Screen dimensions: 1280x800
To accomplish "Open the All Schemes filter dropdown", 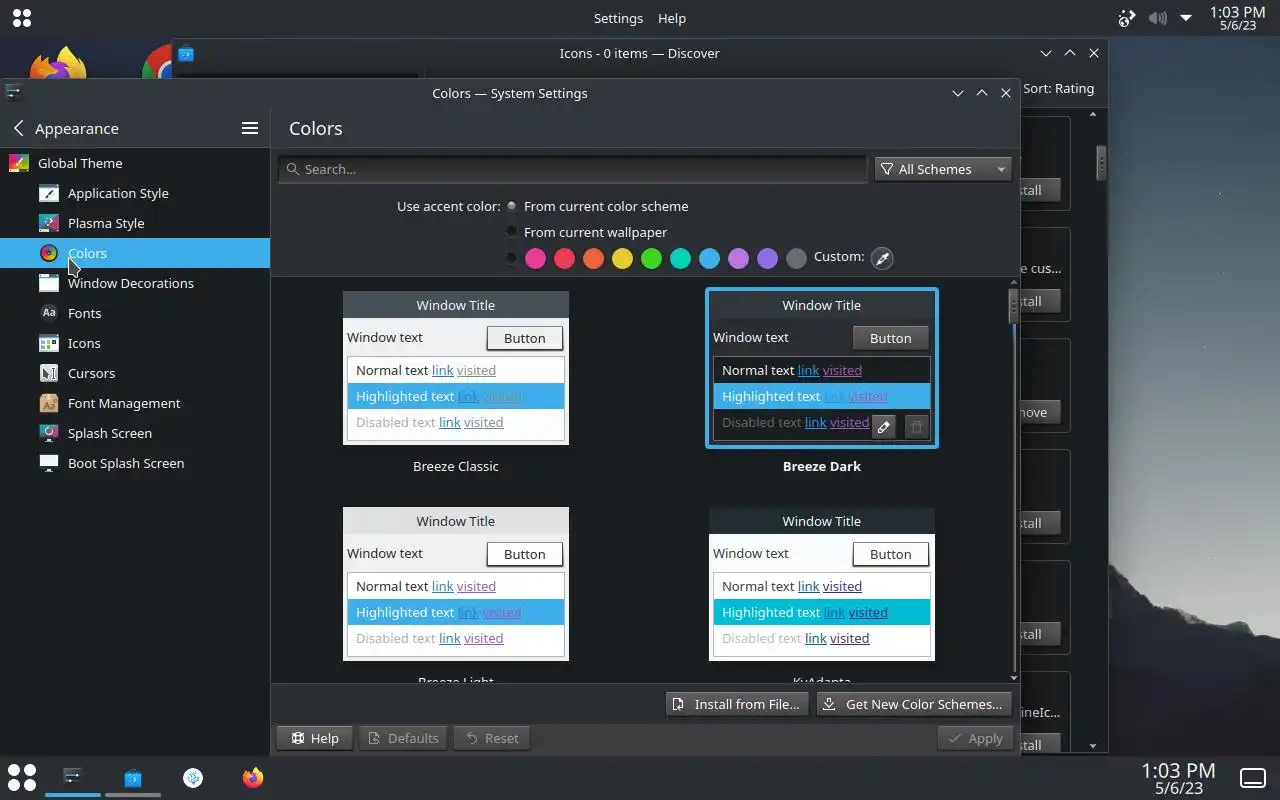I will [943, 169].
